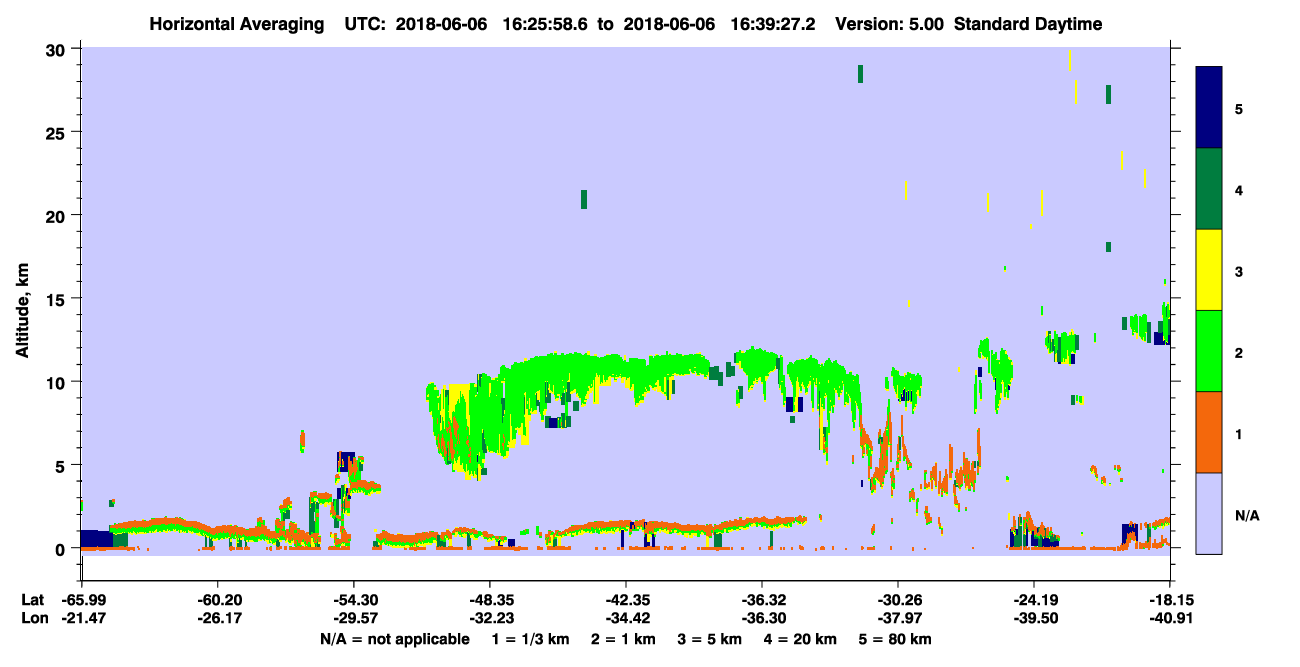
Task: Click the 'N/A = not applicable' legend text
Action: [394, 639]
